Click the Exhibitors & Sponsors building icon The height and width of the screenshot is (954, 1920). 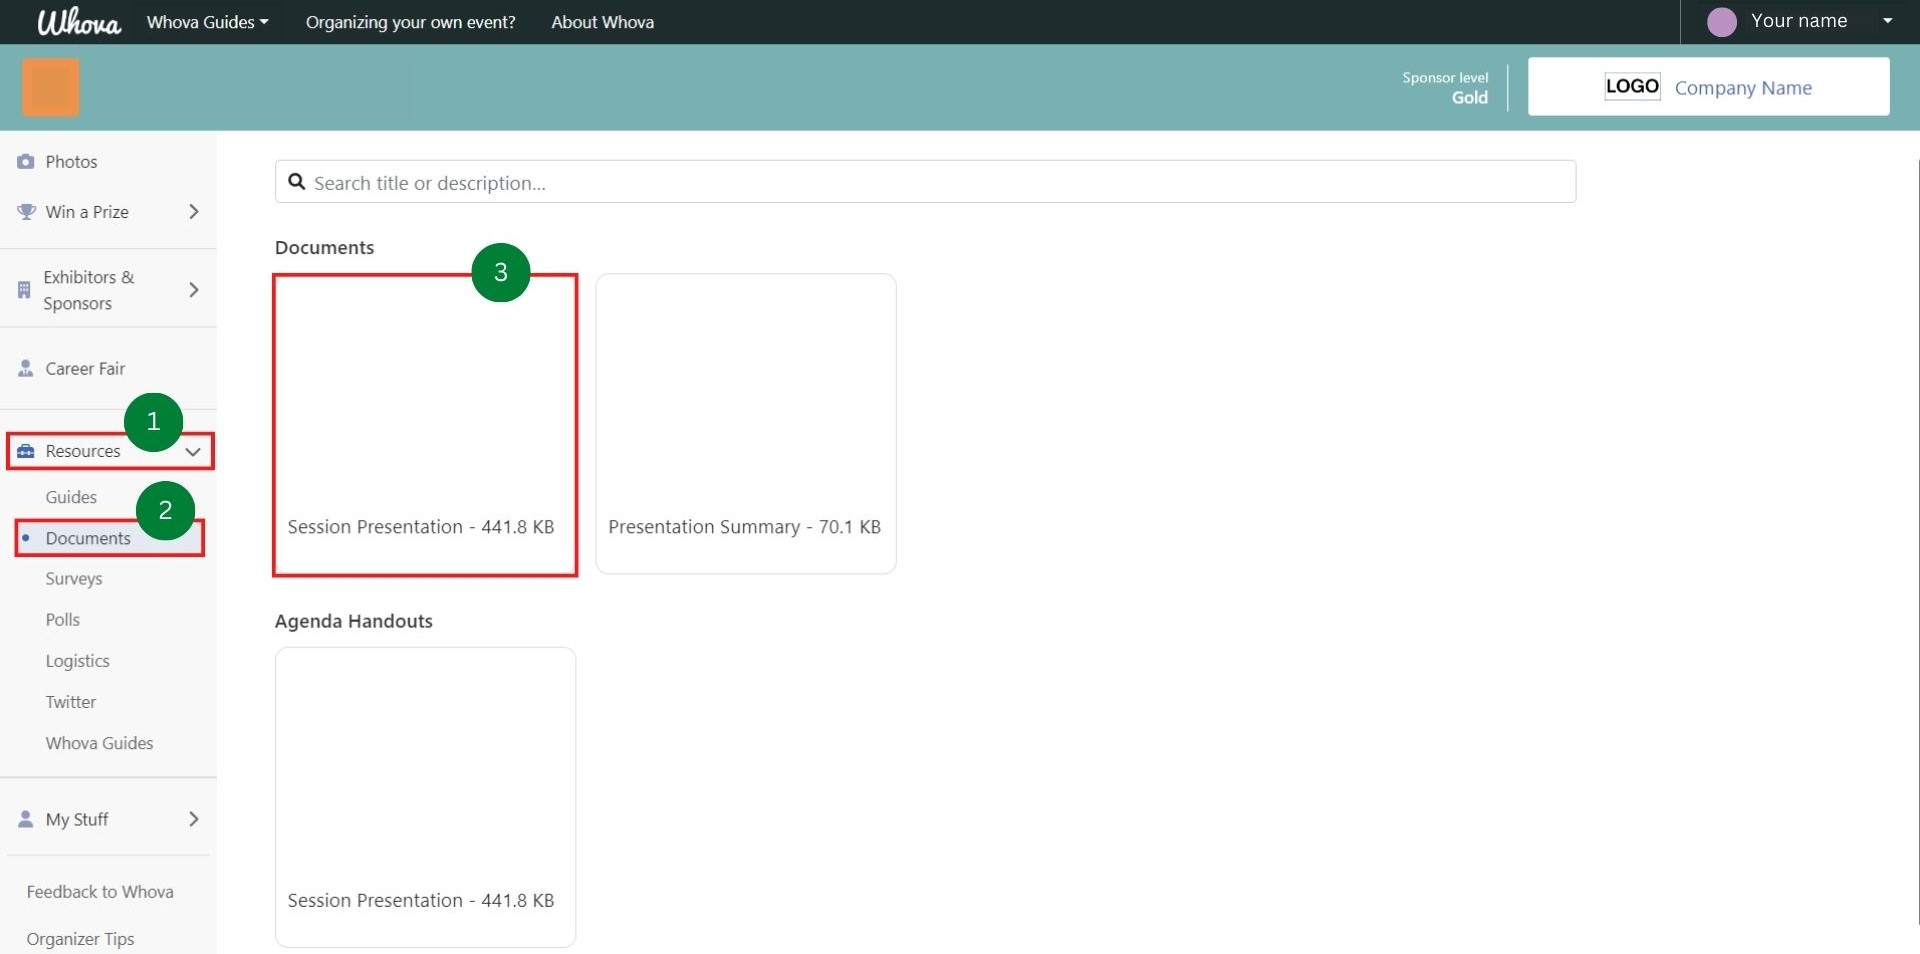tap(24, 290)
